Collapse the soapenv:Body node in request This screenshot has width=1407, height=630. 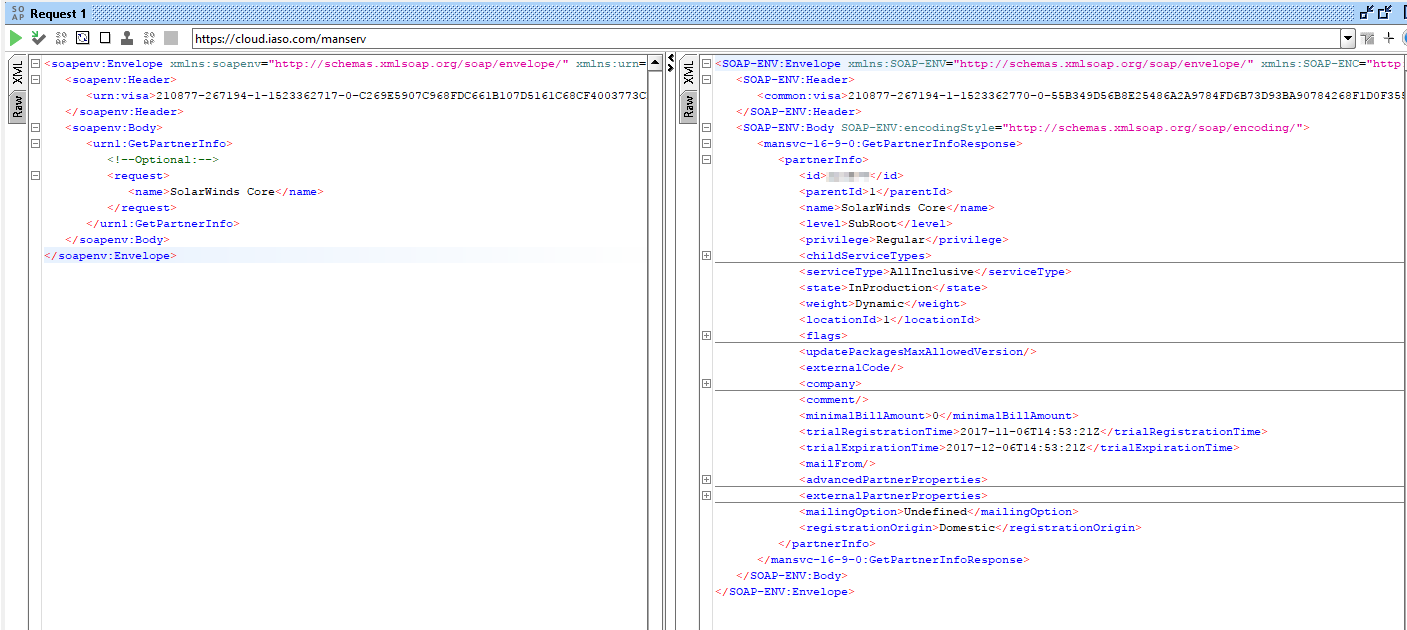[x=36, y=127]
